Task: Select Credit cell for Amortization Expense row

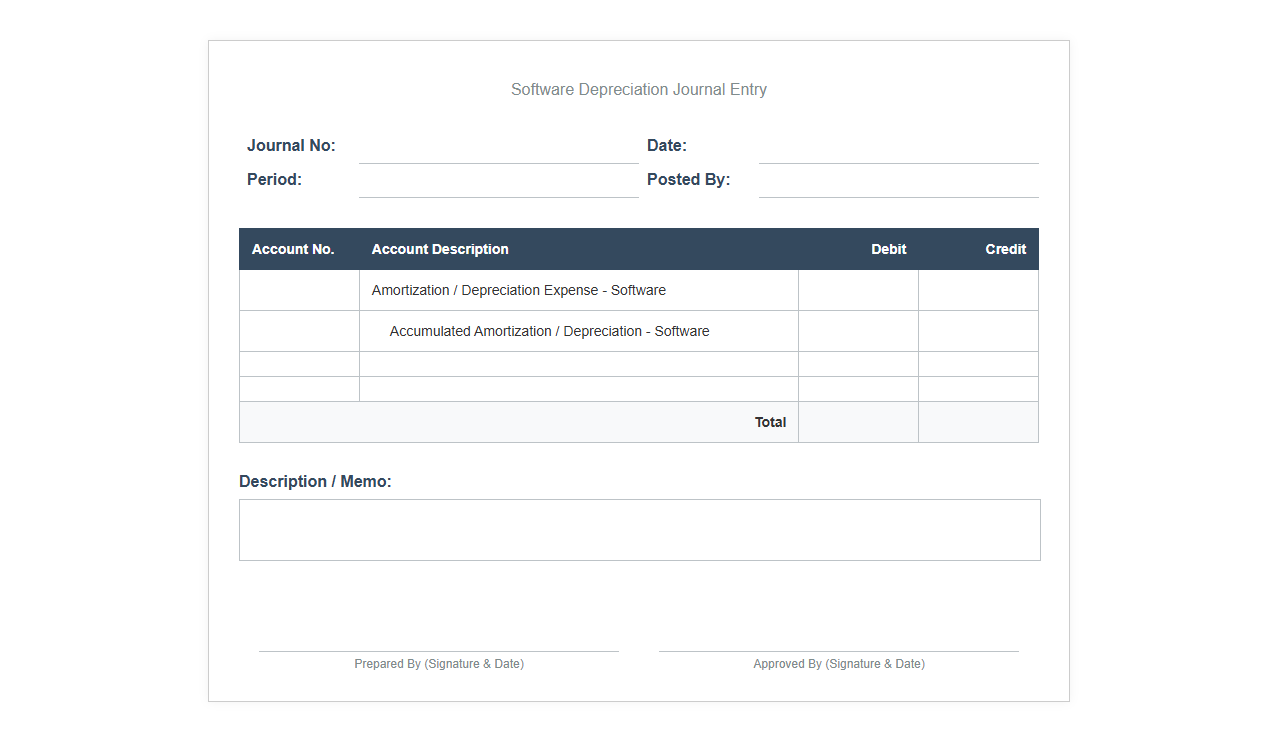Action: click(x=978, y=290)
